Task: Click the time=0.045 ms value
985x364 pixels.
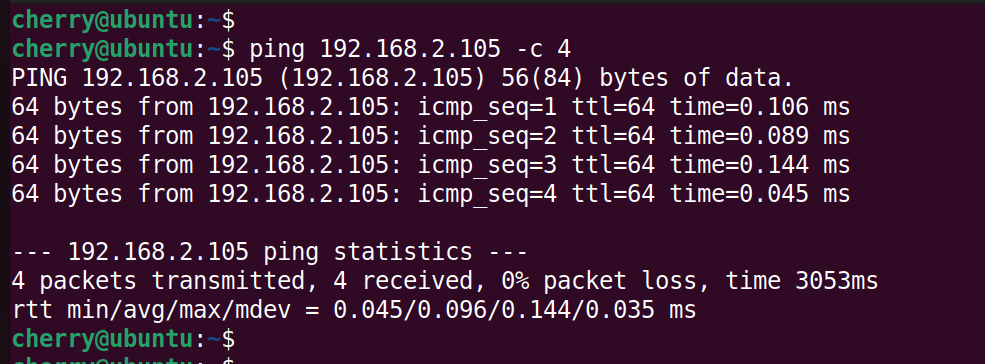Action: coord(760,194)
